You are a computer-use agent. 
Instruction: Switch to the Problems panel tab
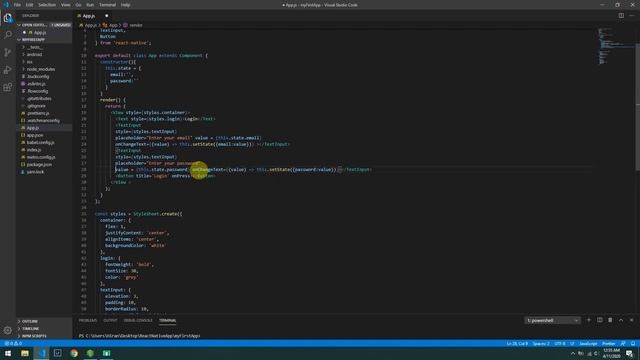coord(88,320)
